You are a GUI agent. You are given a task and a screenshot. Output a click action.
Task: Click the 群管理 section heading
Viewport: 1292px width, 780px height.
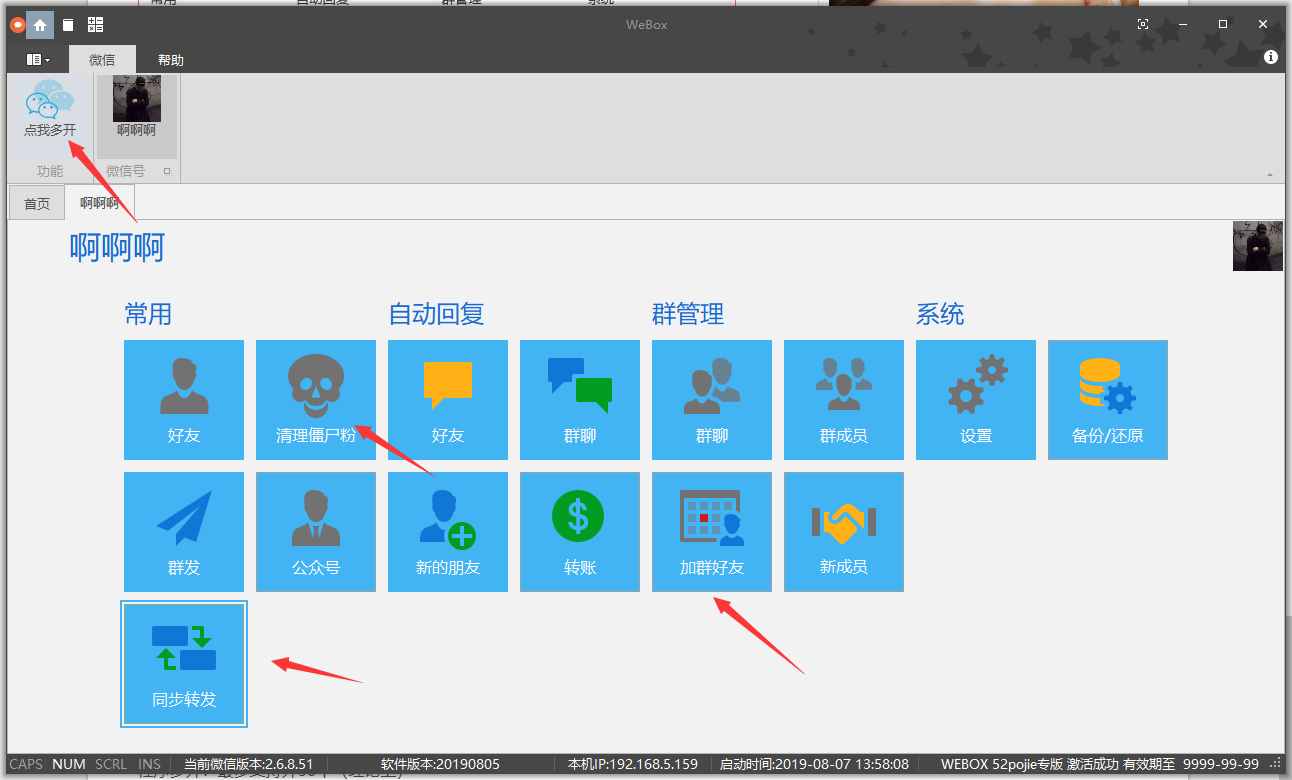click(688, 314)
